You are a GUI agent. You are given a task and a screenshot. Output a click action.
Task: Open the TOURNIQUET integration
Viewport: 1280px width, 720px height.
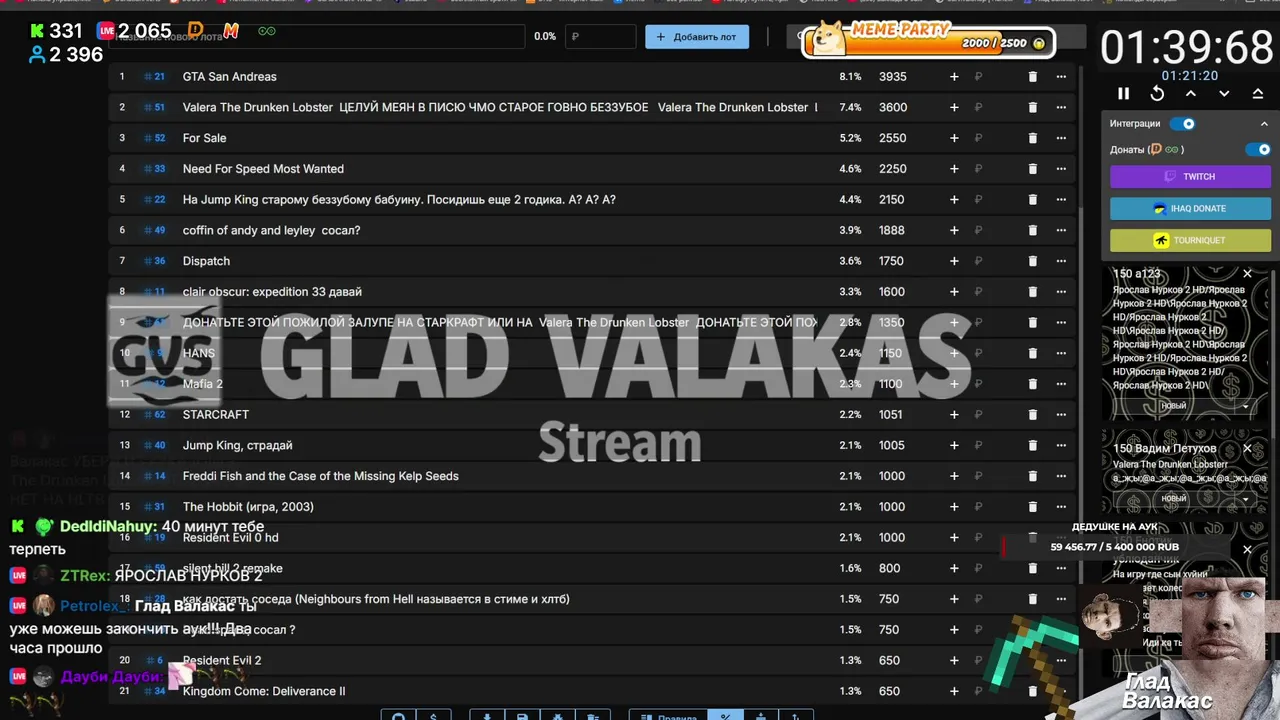click(1190, 240)
